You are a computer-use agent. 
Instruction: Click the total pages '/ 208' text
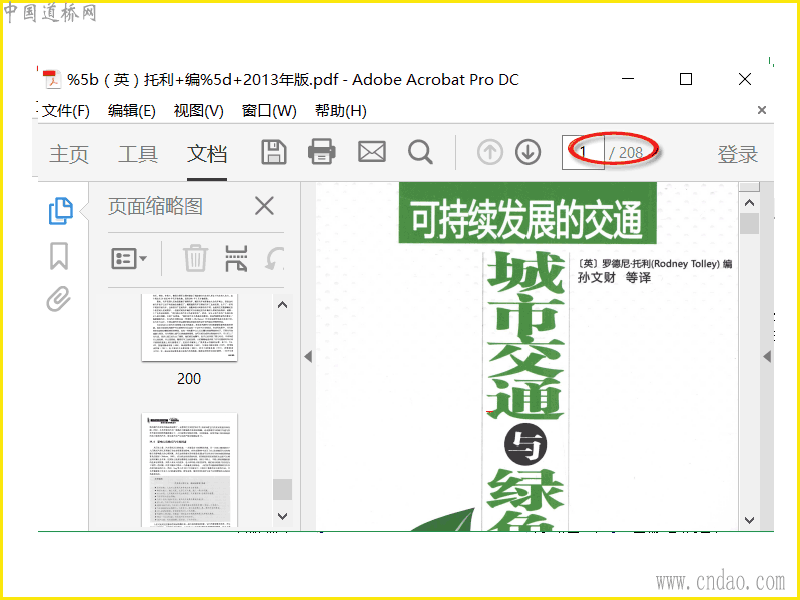pyautogui.click(x=626, y=153)
